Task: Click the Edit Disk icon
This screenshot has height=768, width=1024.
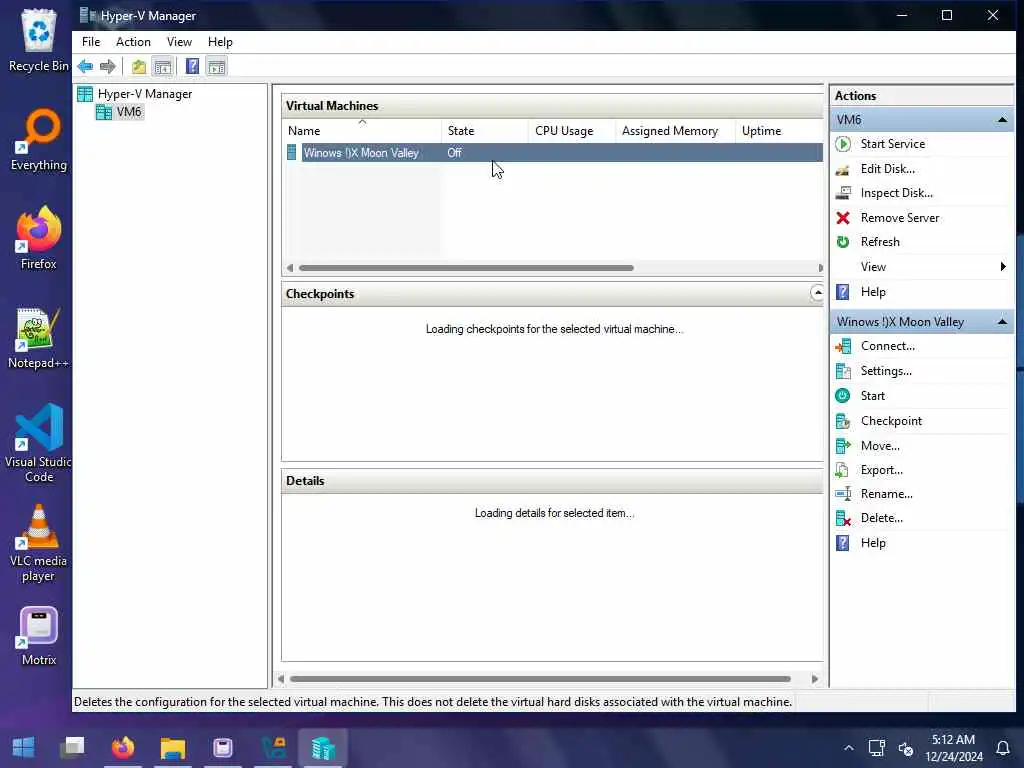Action: pos(842,169)
